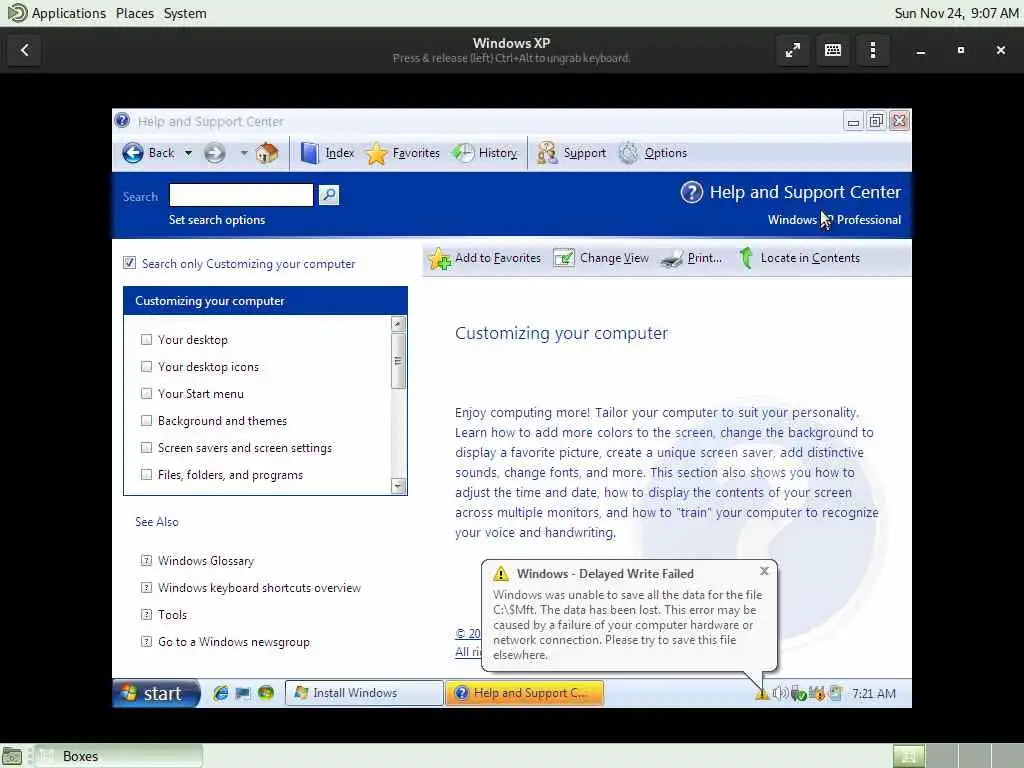Viewport: 1024px width, 768px height.
Task: Open Favorites star in toolbar
Action: pos(402,153)
